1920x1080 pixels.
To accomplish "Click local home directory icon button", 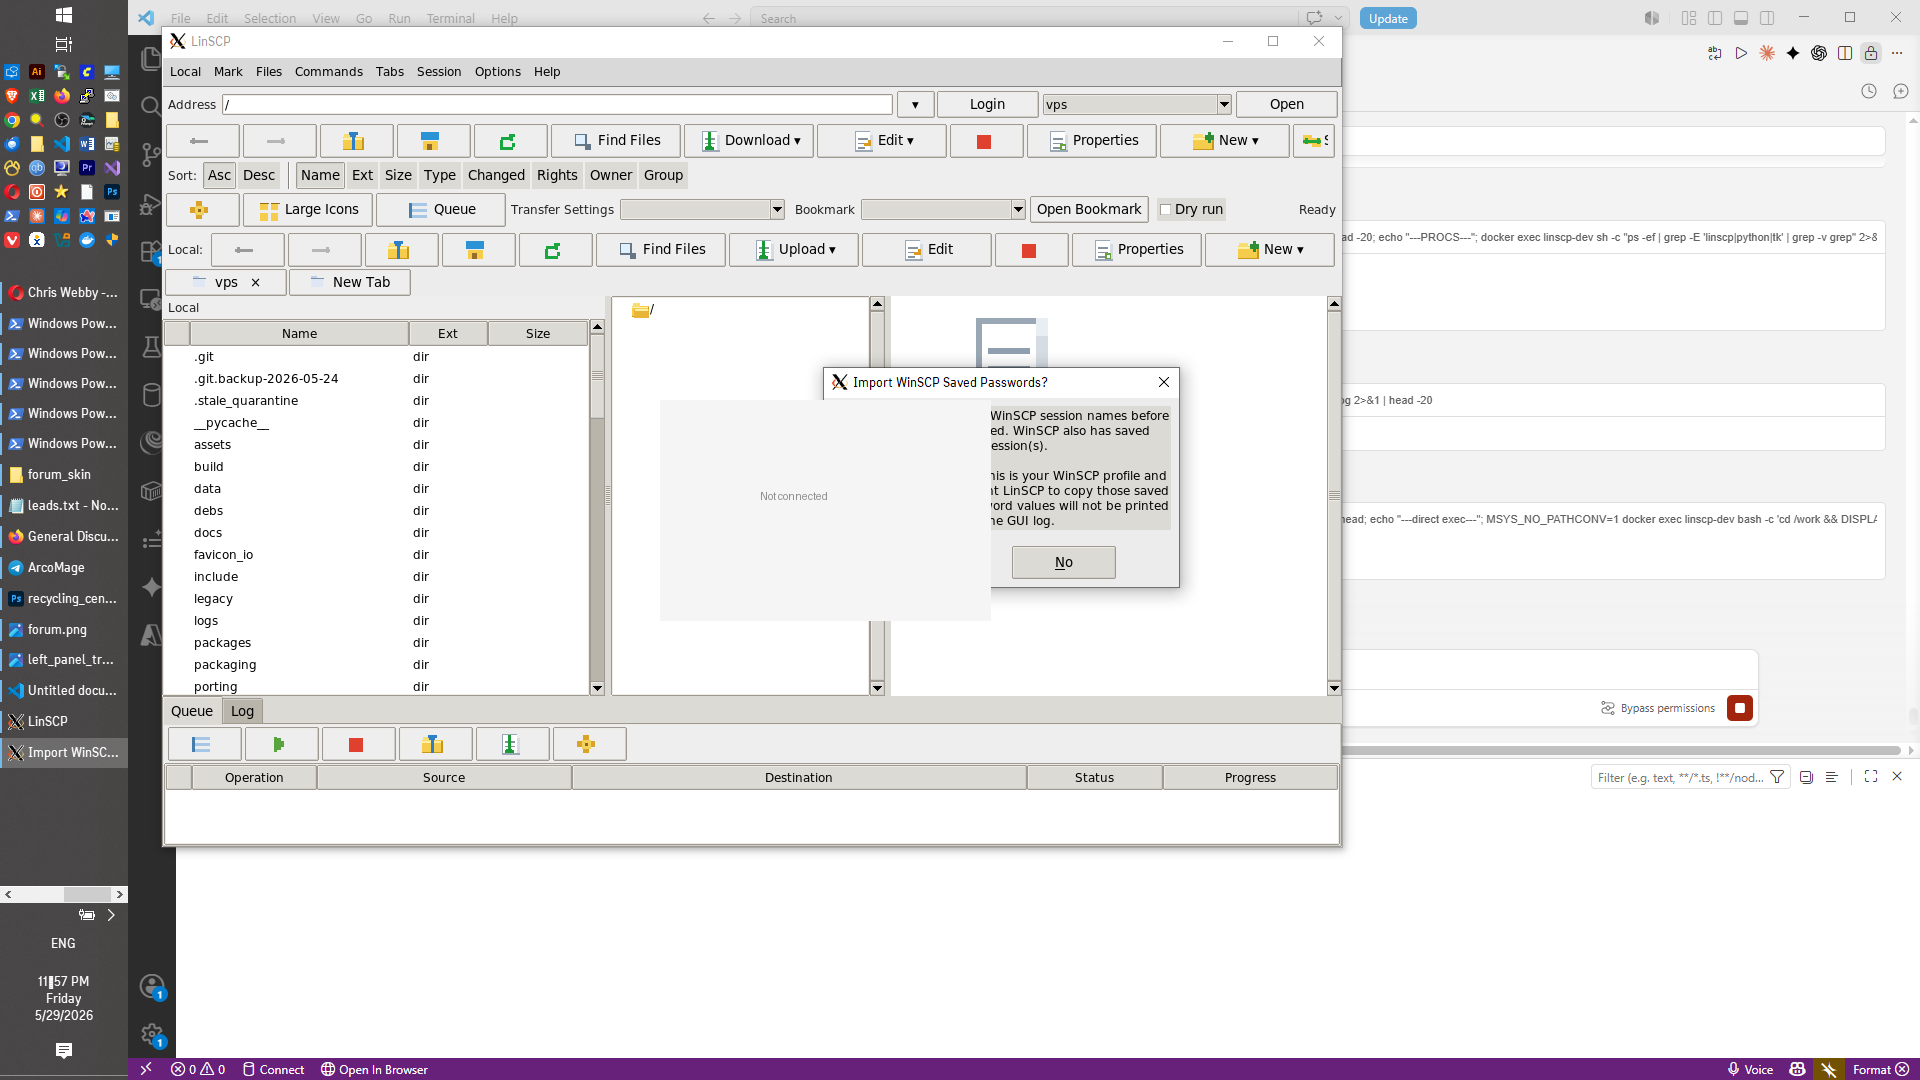I will (x=478, y=250).
